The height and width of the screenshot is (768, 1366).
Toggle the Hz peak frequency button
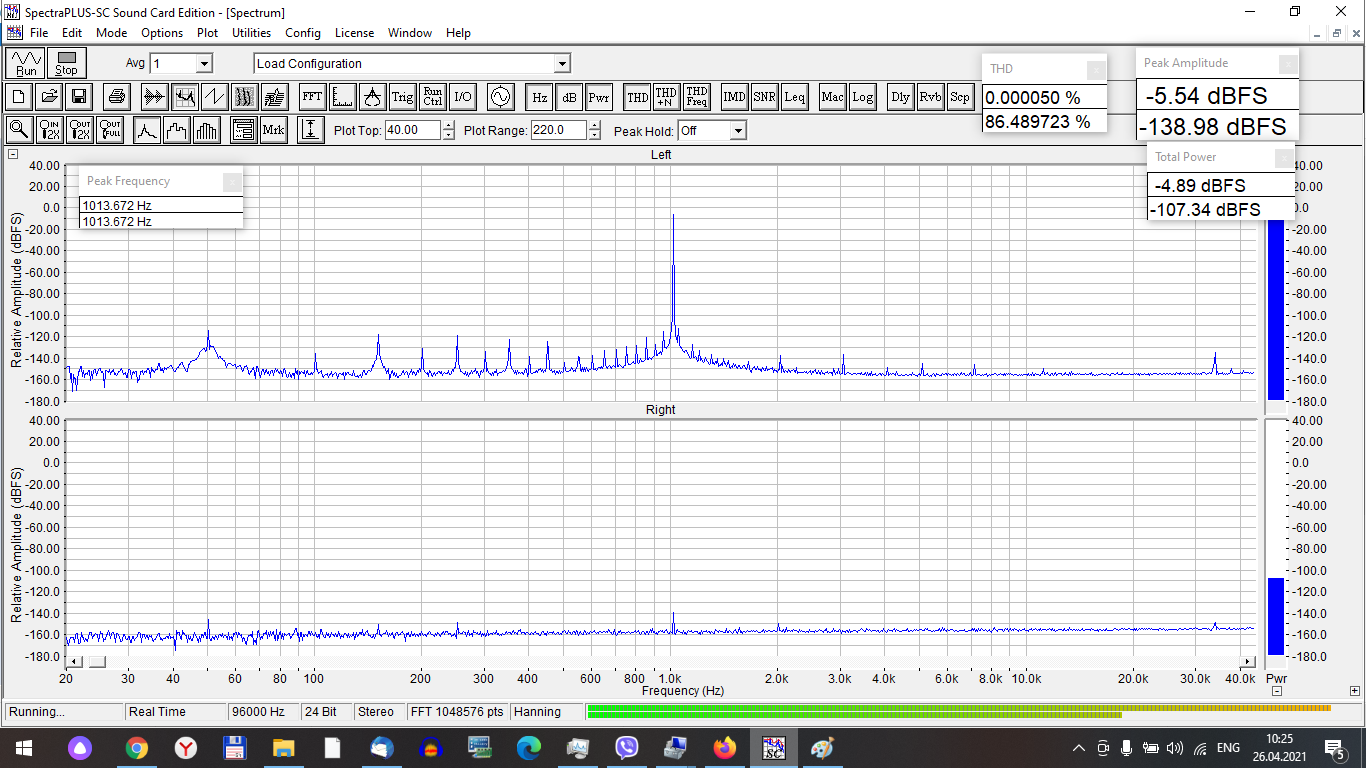click(x=539, y=97)
